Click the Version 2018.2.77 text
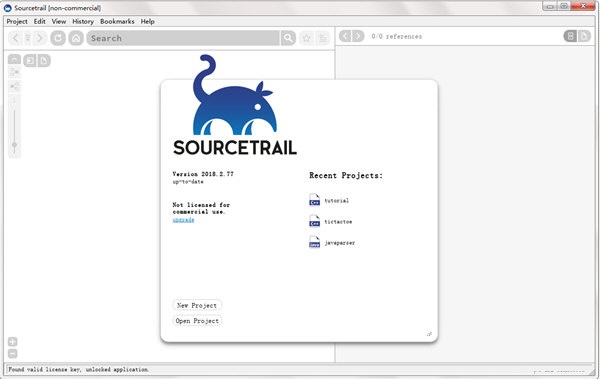This screenshot has height=379, width=600. tap(203, 174)
